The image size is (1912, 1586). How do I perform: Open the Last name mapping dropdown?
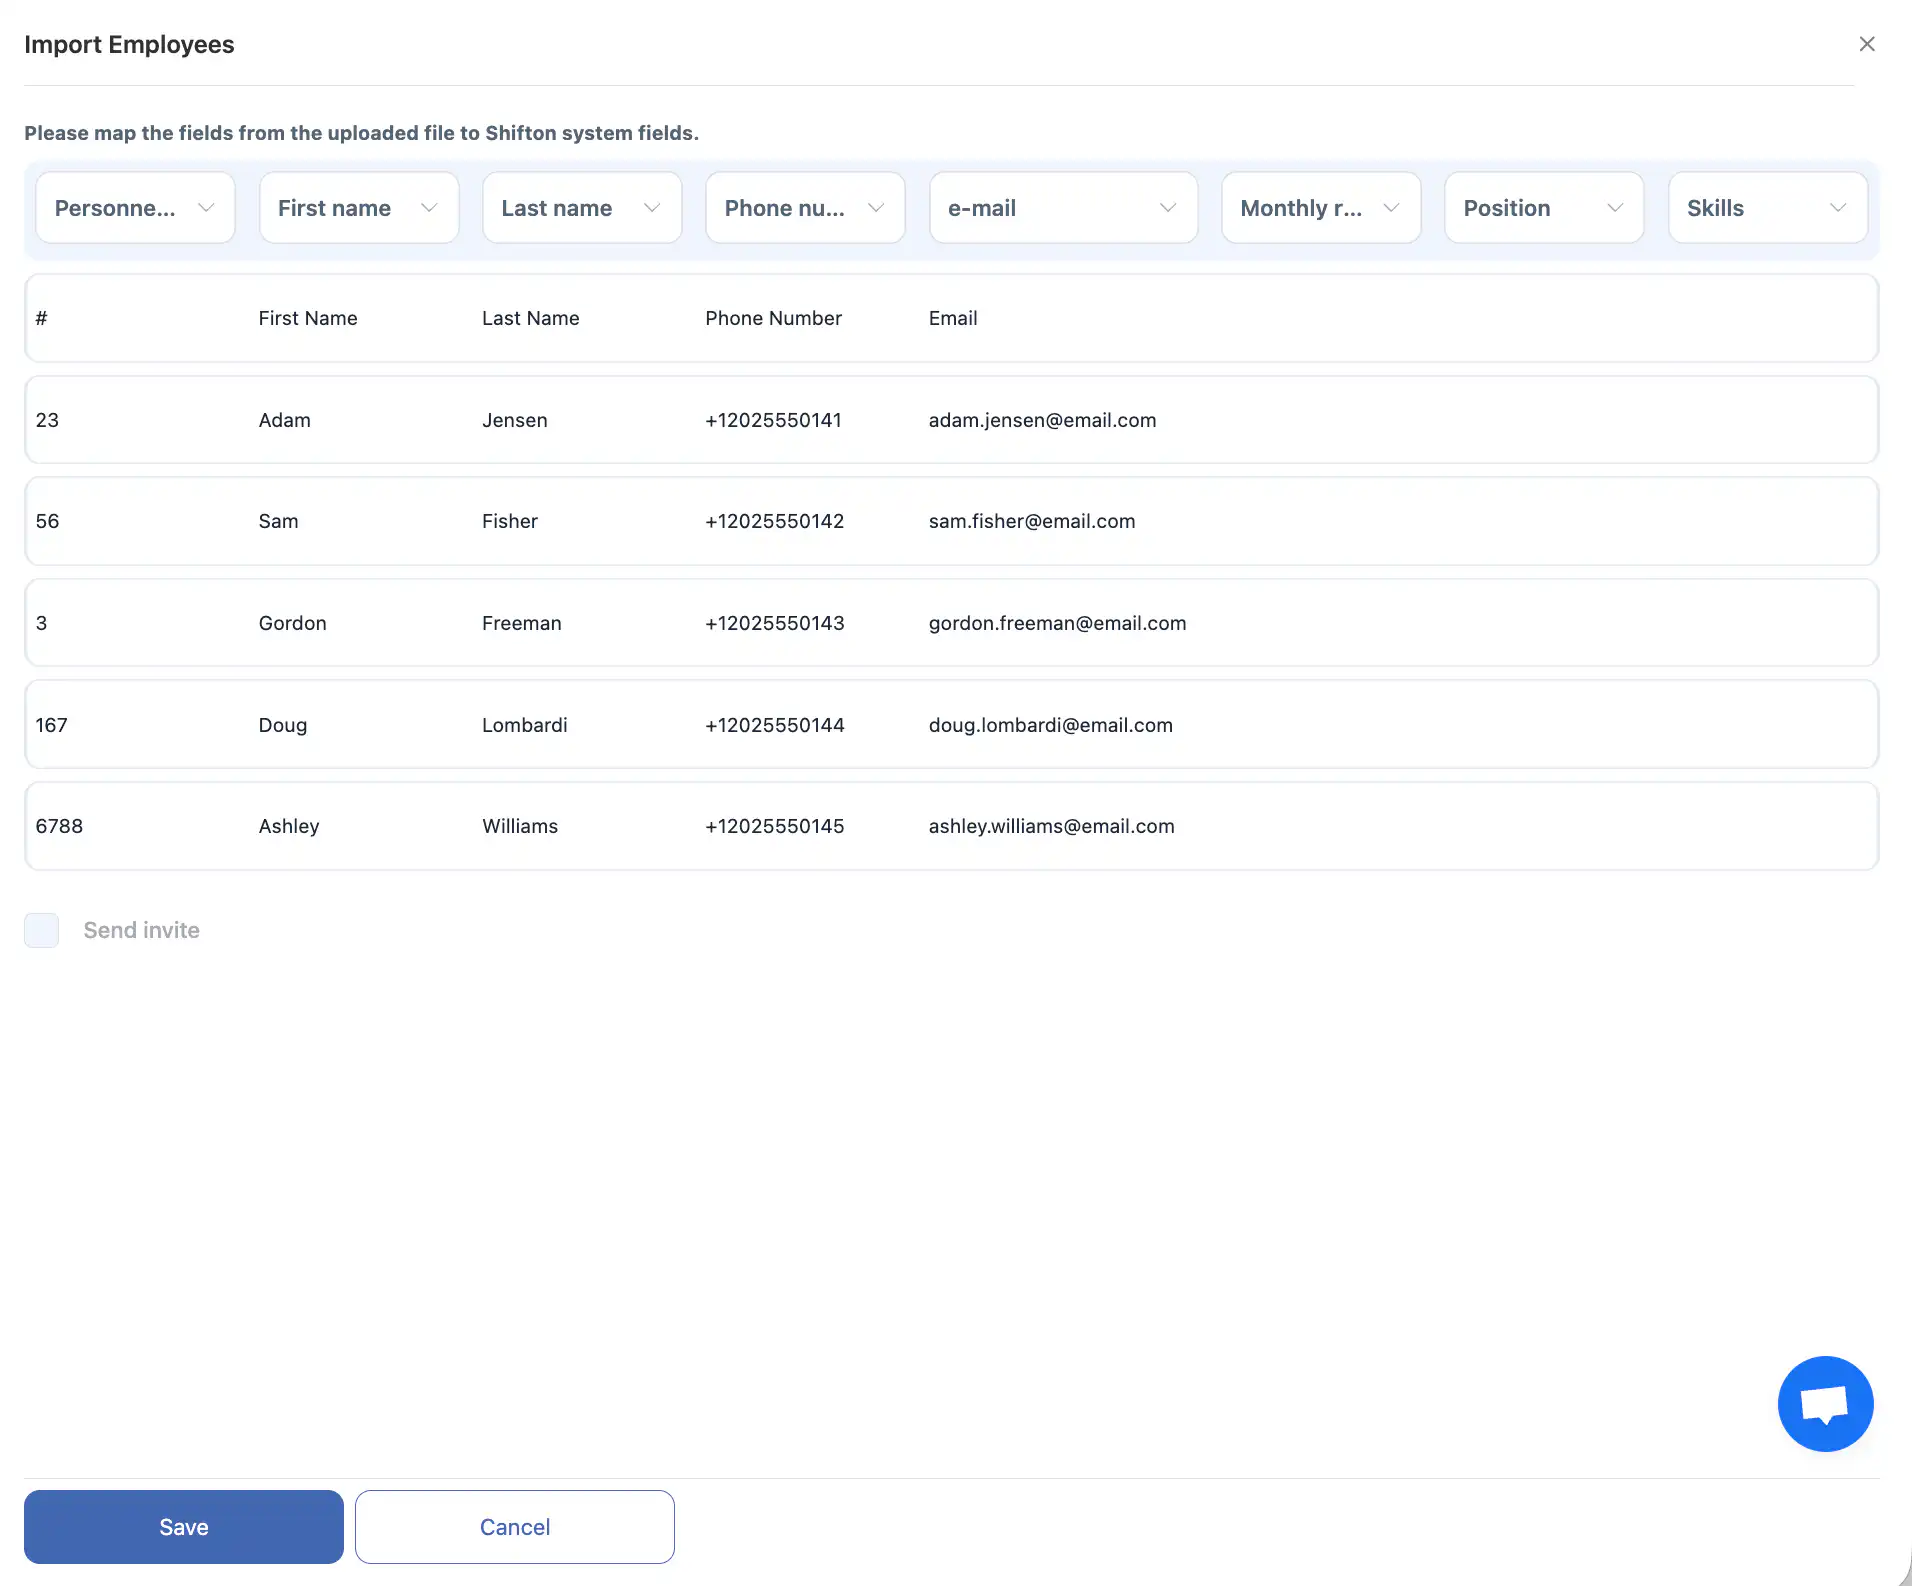pos(581,208)
